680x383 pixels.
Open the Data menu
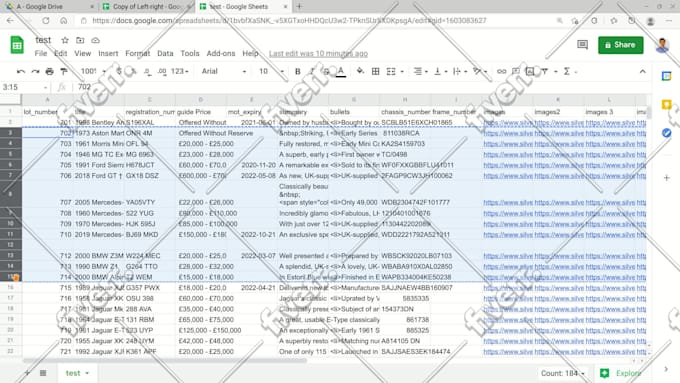(165, 53)
